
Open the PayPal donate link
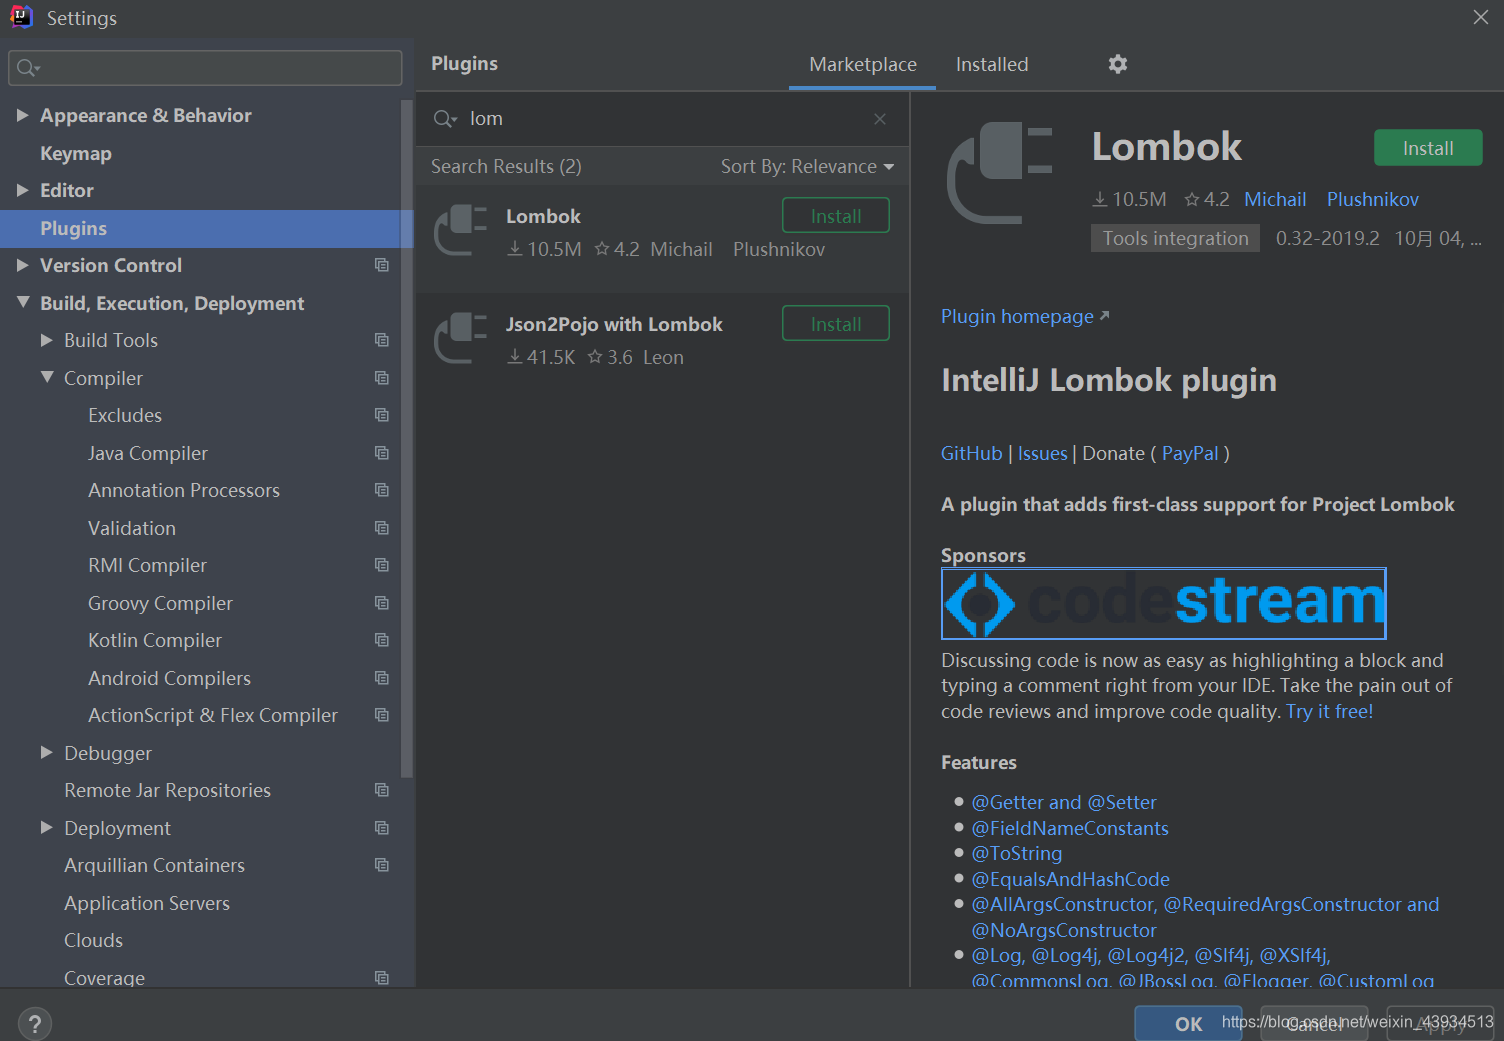[1190, 454]
